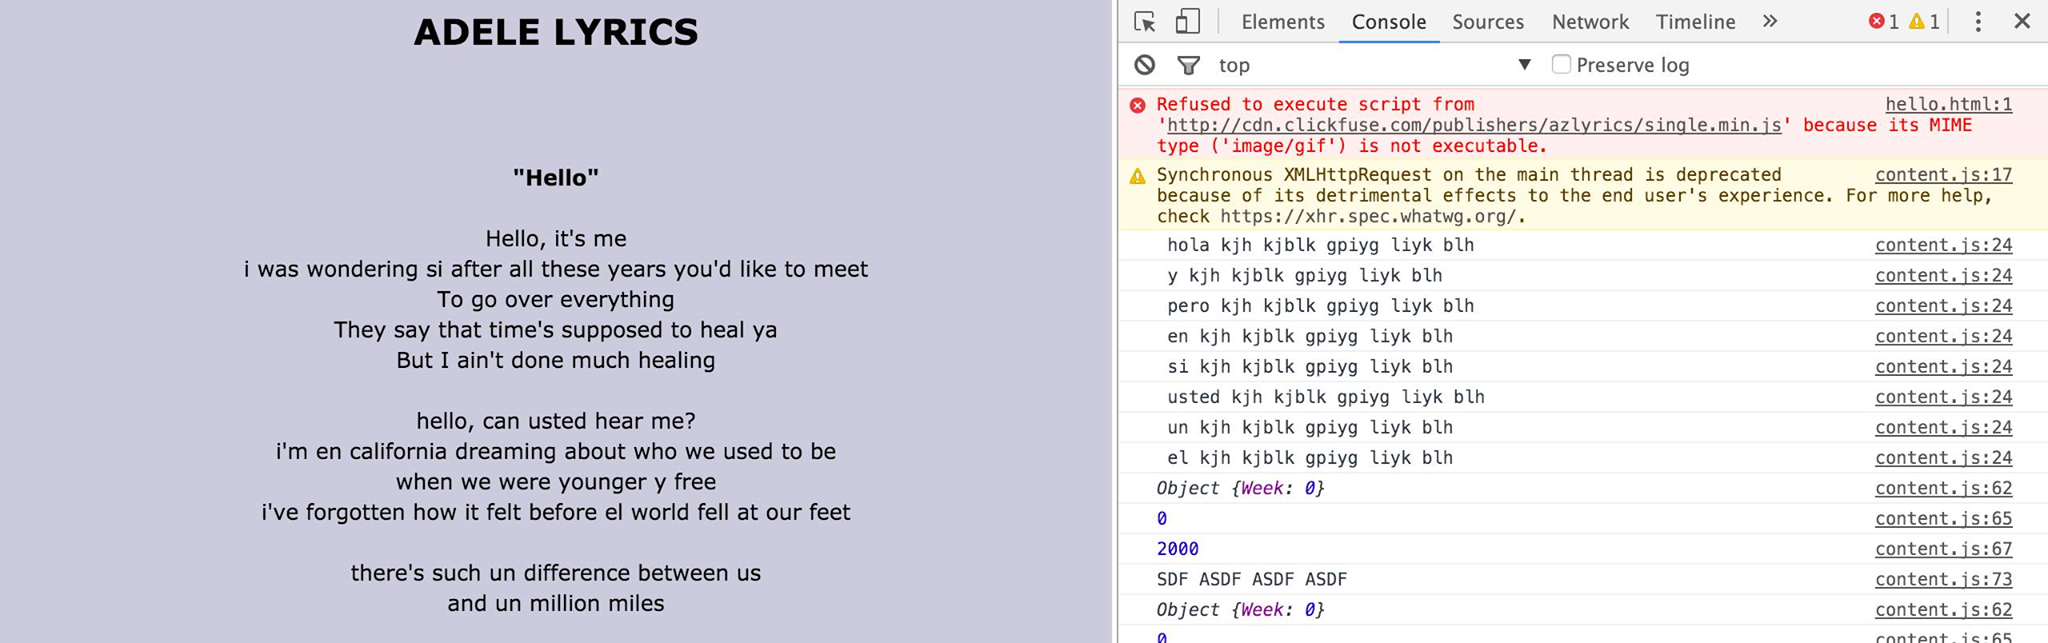This screenshot has width=2048, height=643.
Task: Clear console with the ban icon
Action: 1145,65
